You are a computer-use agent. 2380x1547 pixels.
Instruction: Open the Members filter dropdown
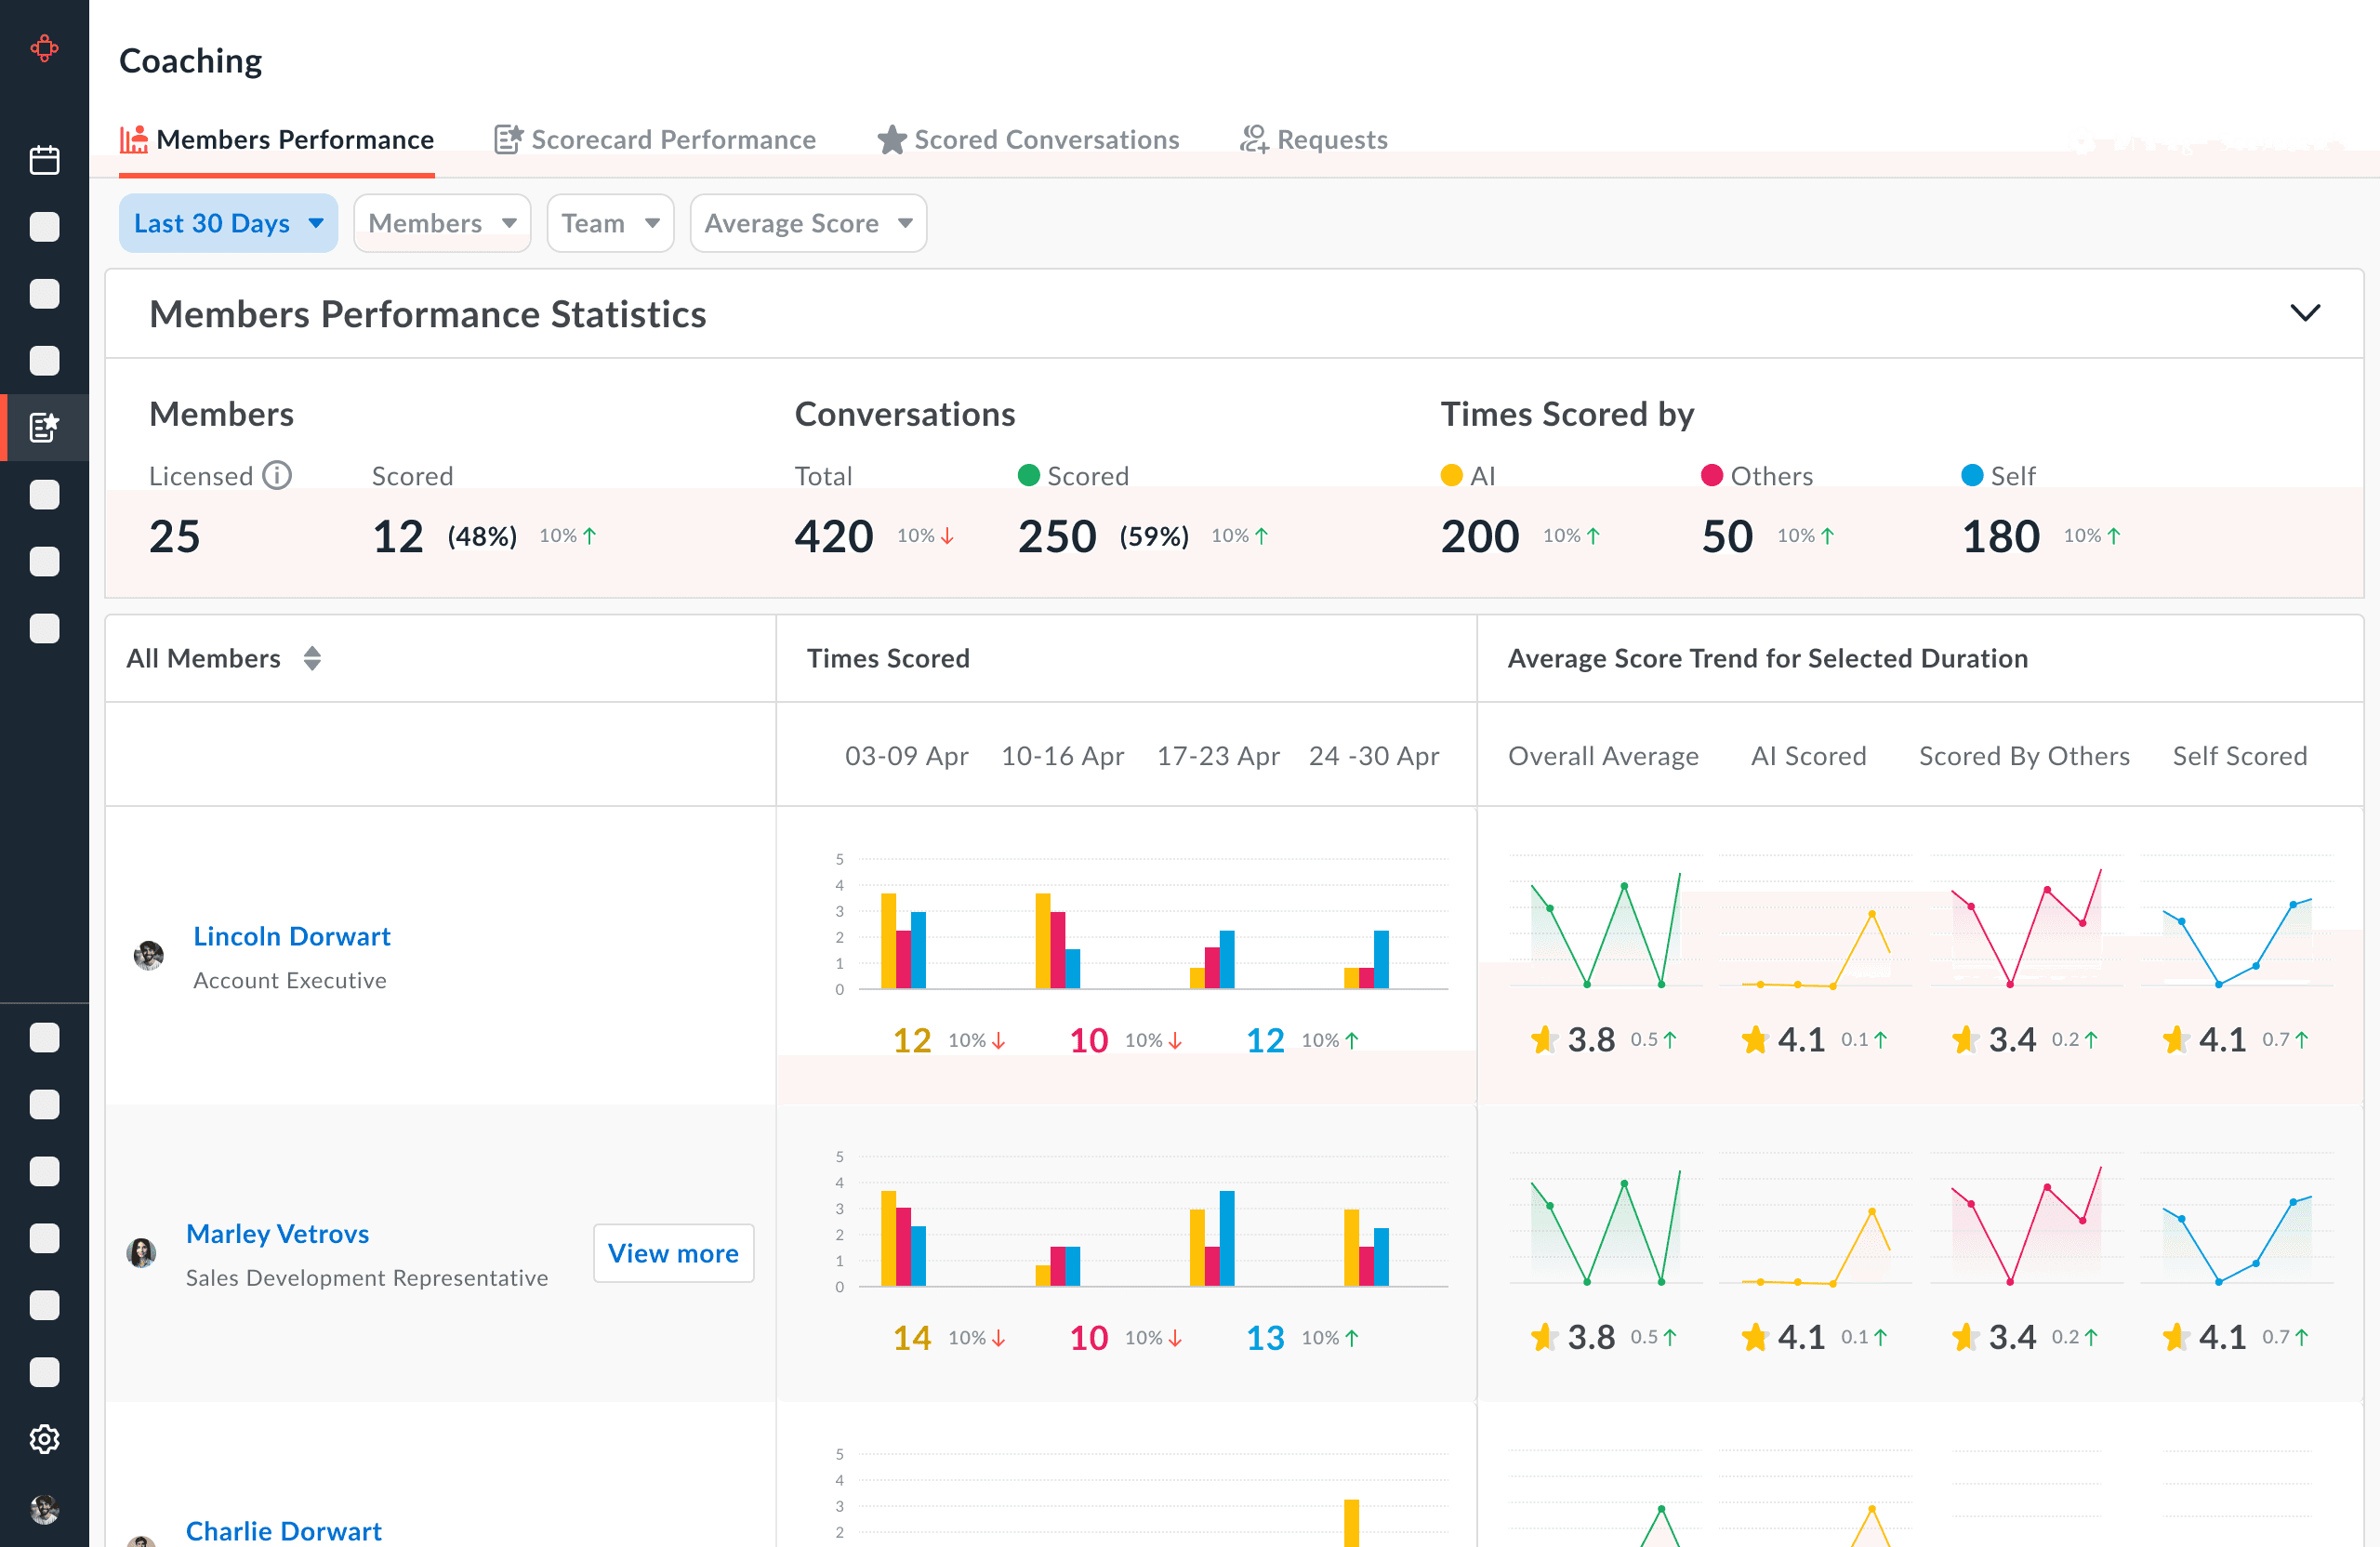(x=441, y=223)
